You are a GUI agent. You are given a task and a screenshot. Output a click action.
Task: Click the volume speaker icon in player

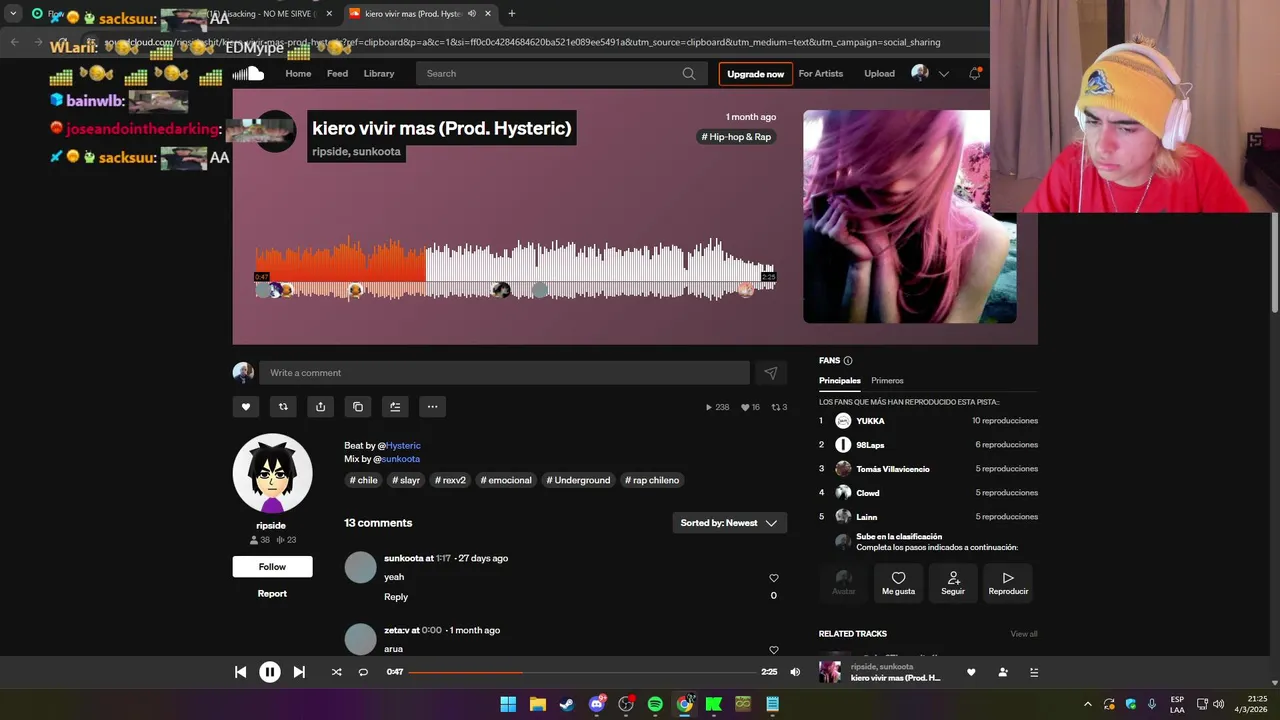click(795, 672)
